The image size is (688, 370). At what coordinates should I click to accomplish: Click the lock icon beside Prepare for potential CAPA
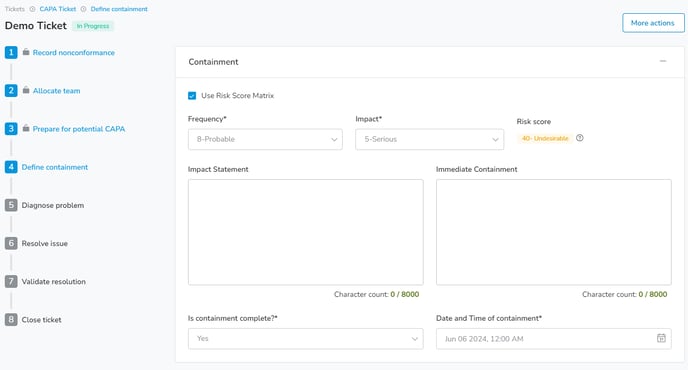pyautogui.click(x=26, y=129)
